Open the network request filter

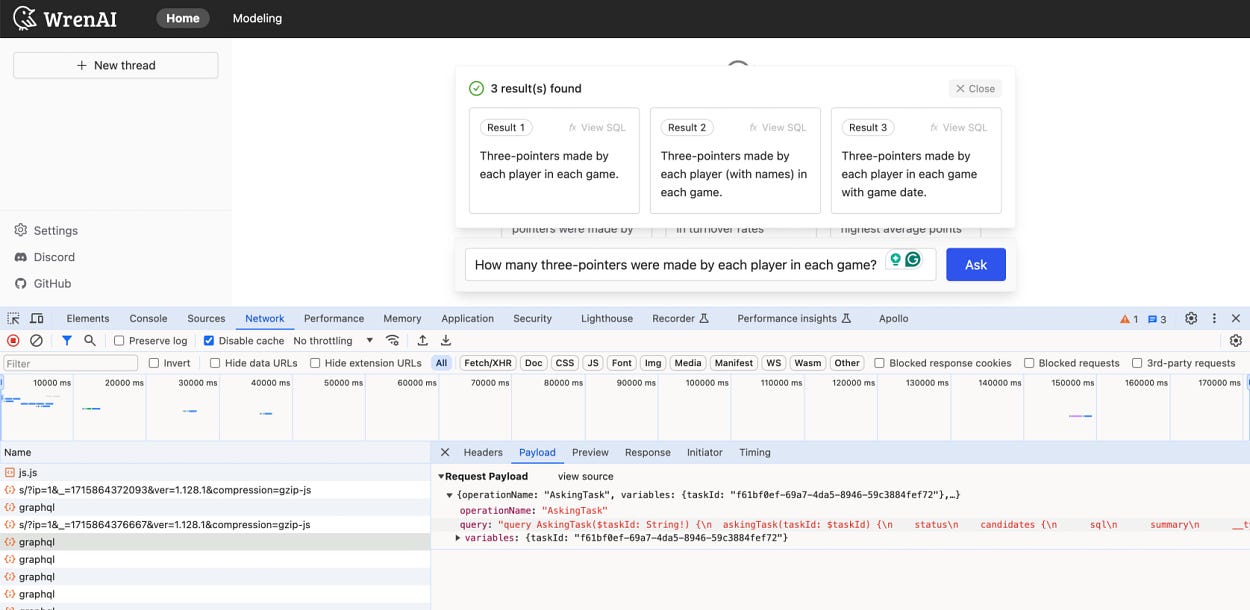coord(66,340)
